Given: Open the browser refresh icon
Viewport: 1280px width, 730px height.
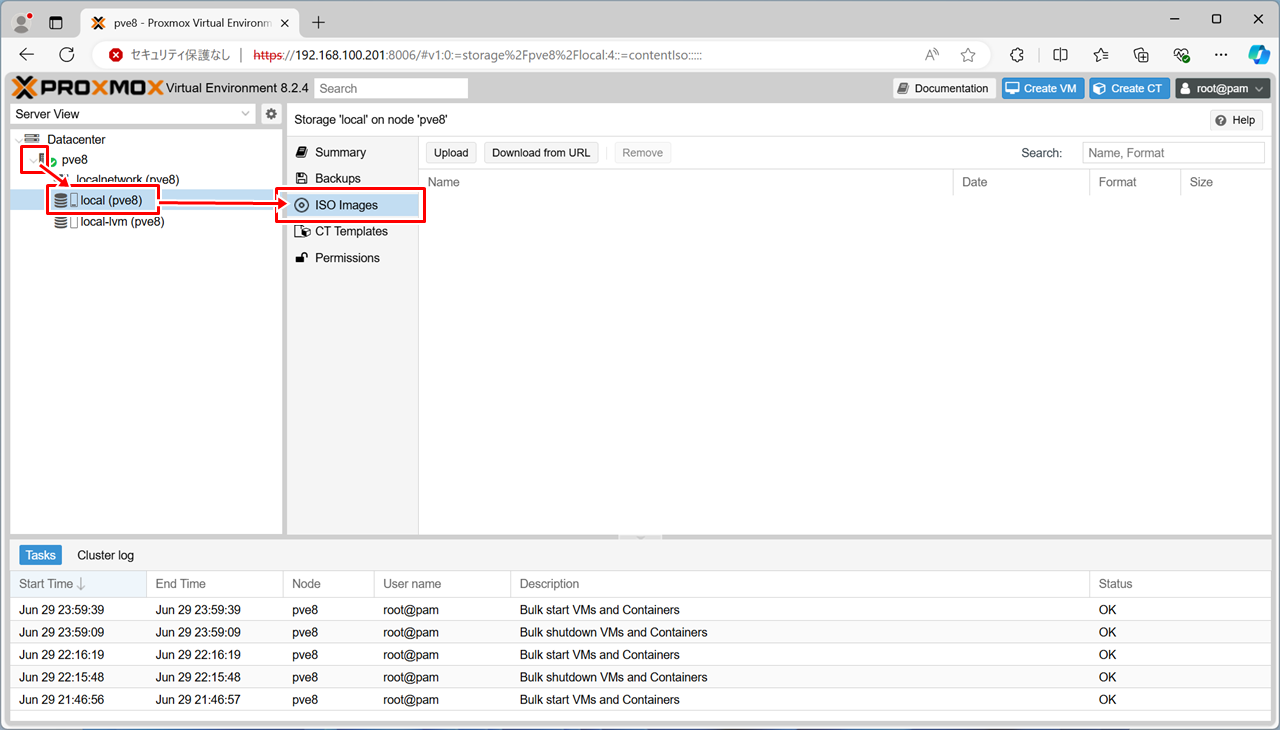Looking at the screenshot, I should [67, 55].
